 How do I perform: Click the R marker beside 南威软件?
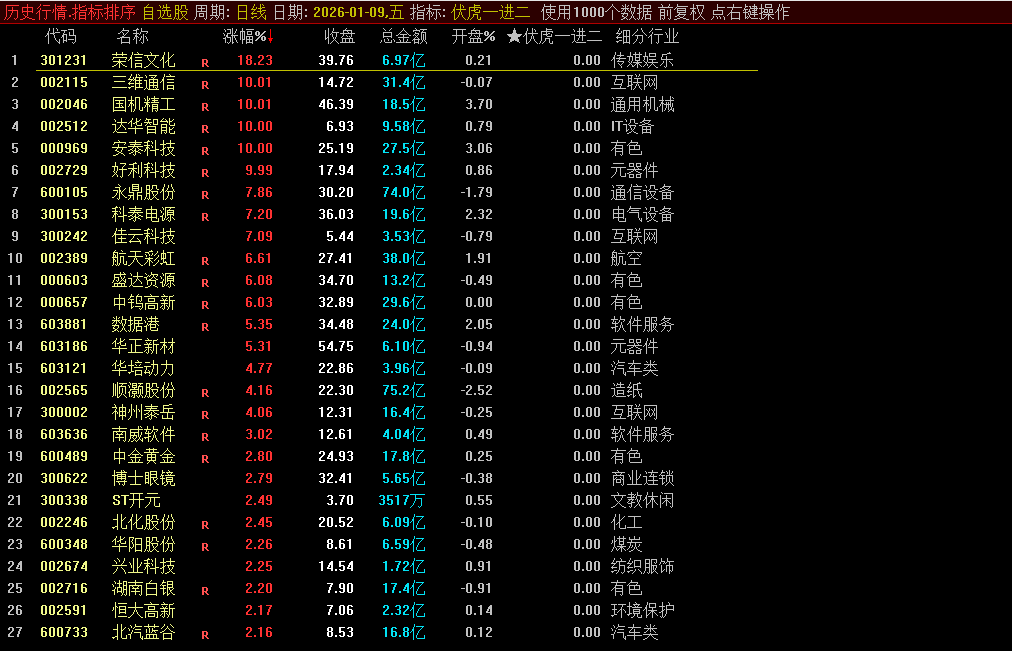(205, 437)
